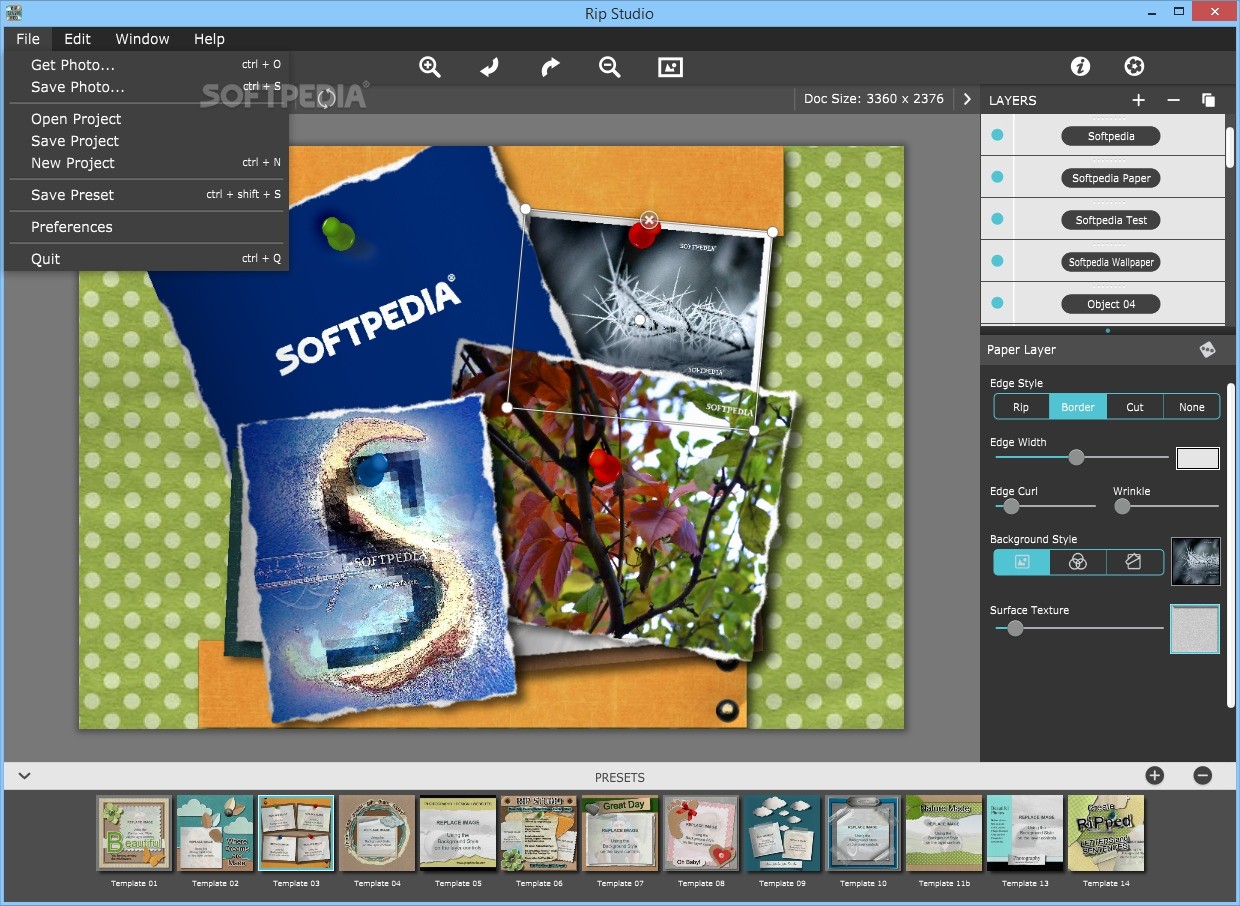Duplicate layer with the copy icon
Image resolution: width=1240 pixels, height=906 pixels.
pos(1208,100)
